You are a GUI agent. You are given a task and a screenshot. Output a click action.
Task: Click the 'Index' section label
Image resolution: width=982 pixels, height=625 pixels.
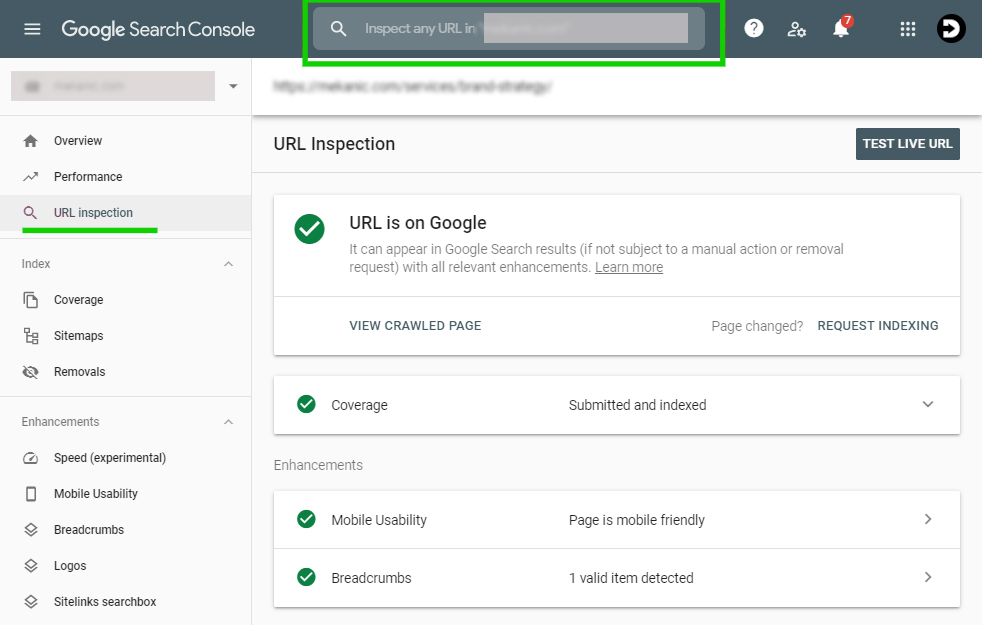[x=36, y=264]
